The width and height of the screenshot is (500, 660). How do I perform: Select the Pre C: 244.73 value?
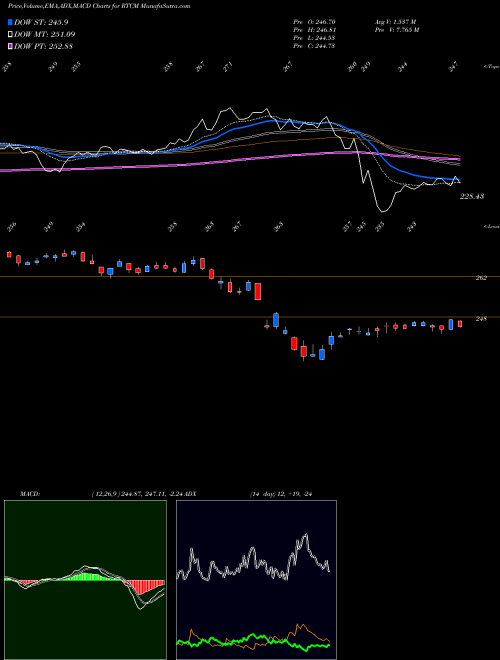point(314,46)
